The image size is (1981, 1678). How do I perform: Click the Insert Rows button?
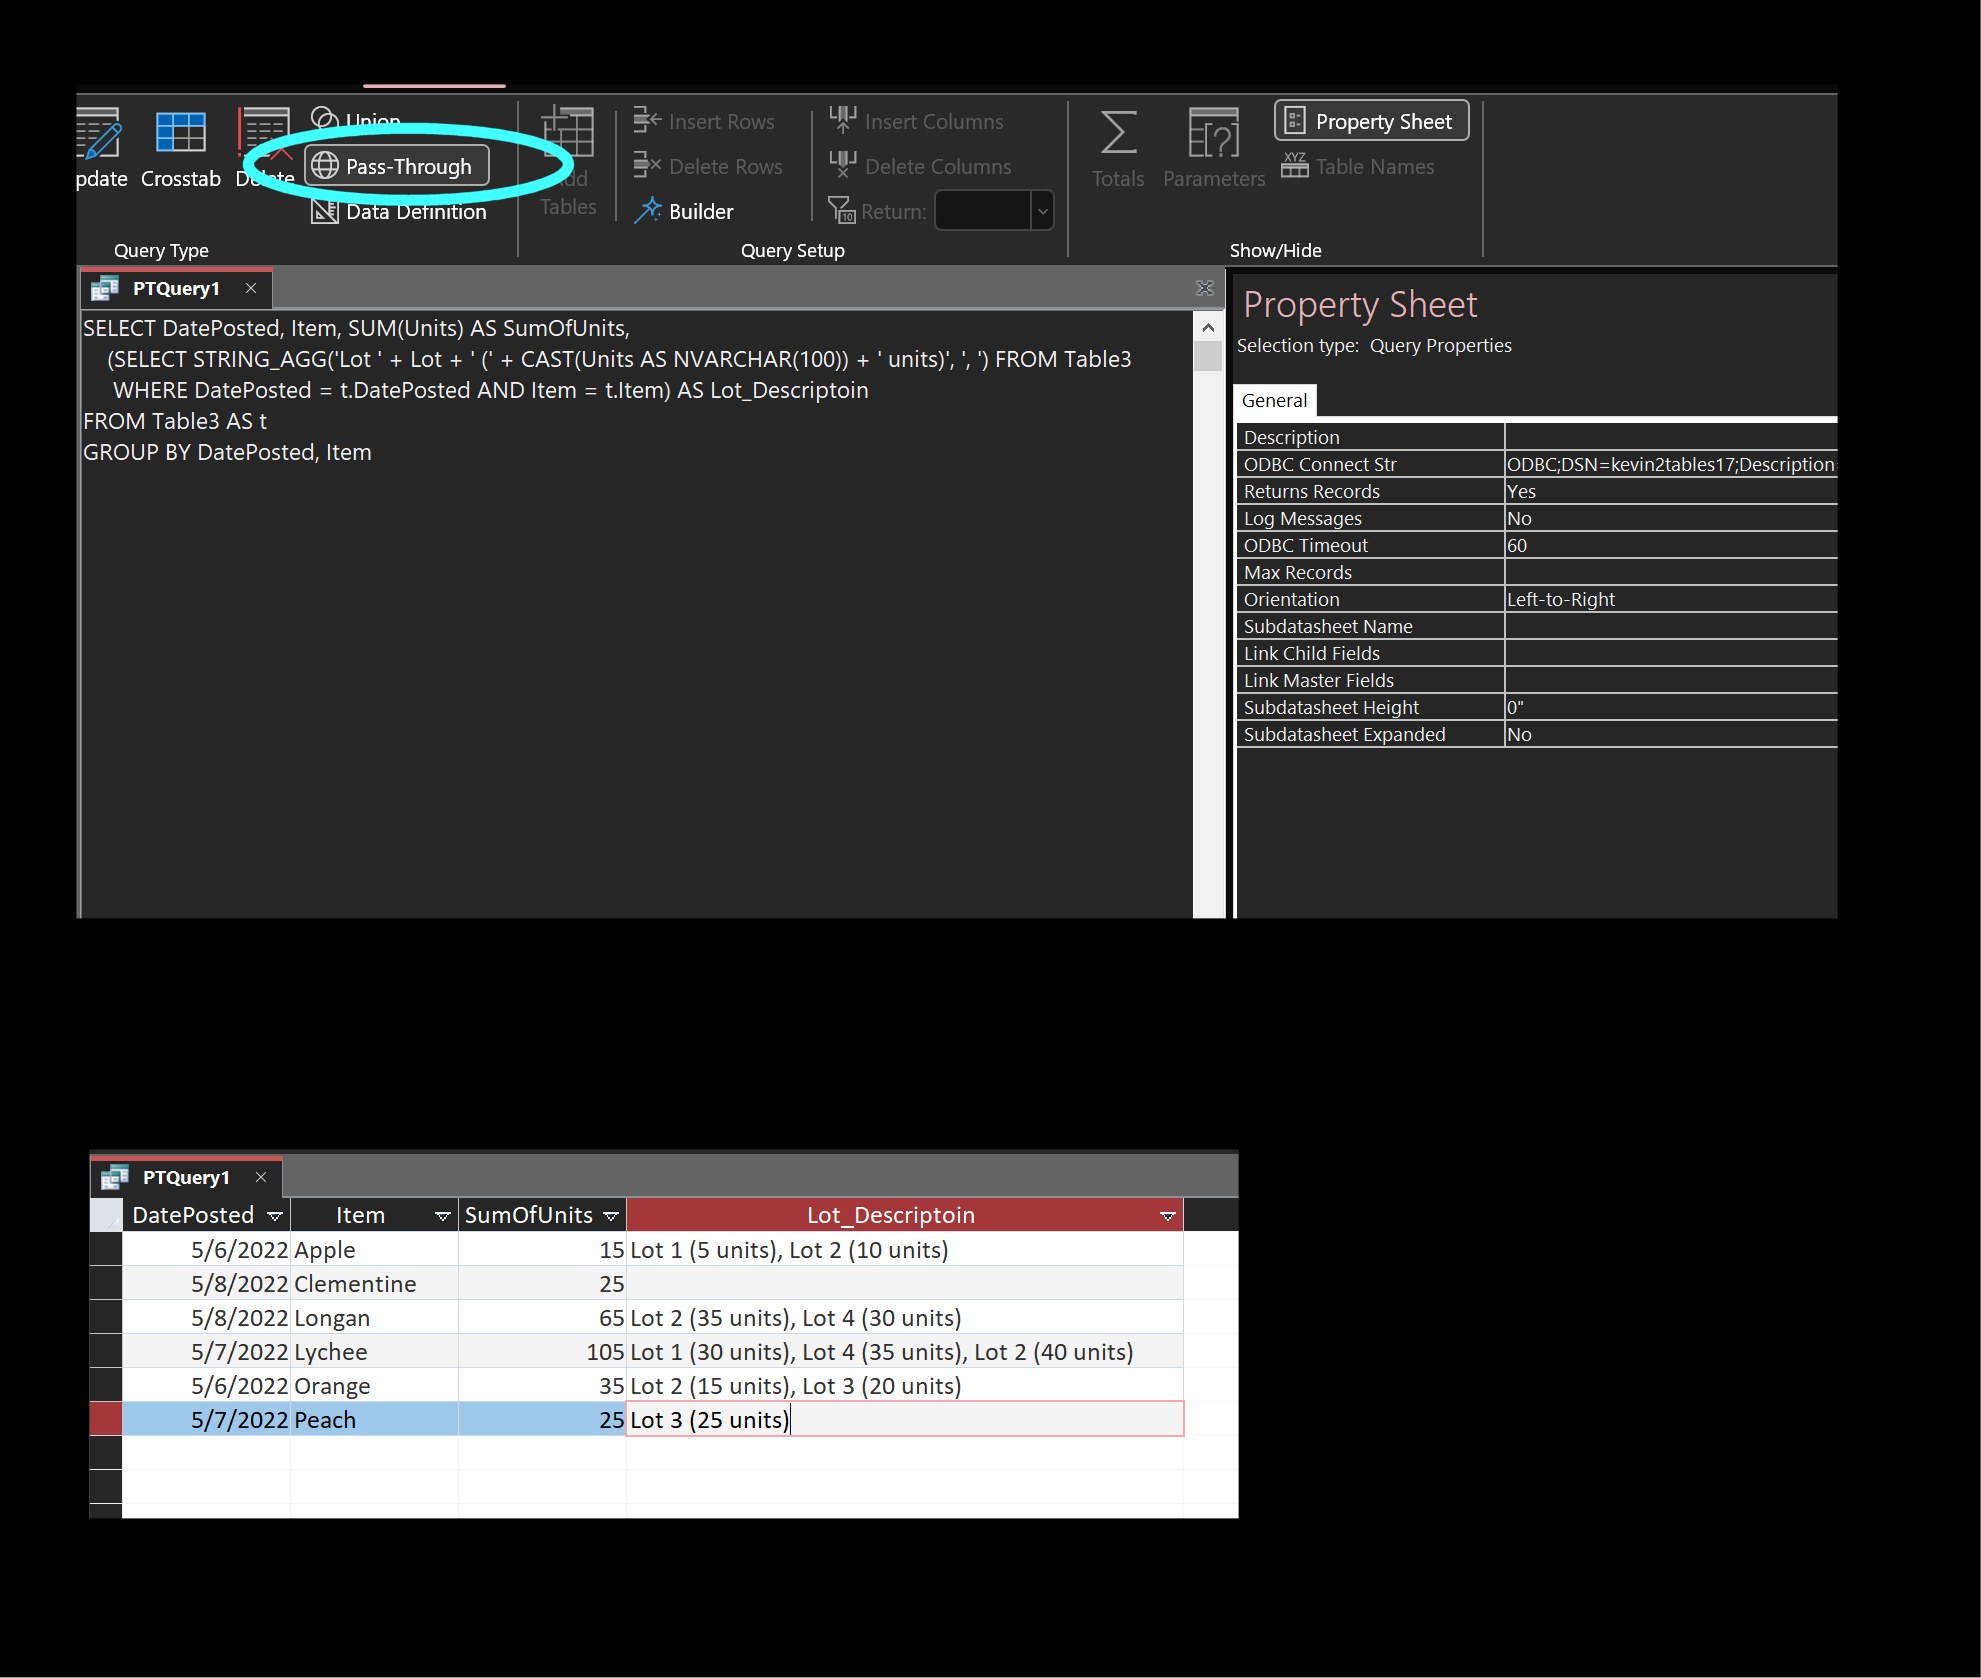[x=704, y=121]
